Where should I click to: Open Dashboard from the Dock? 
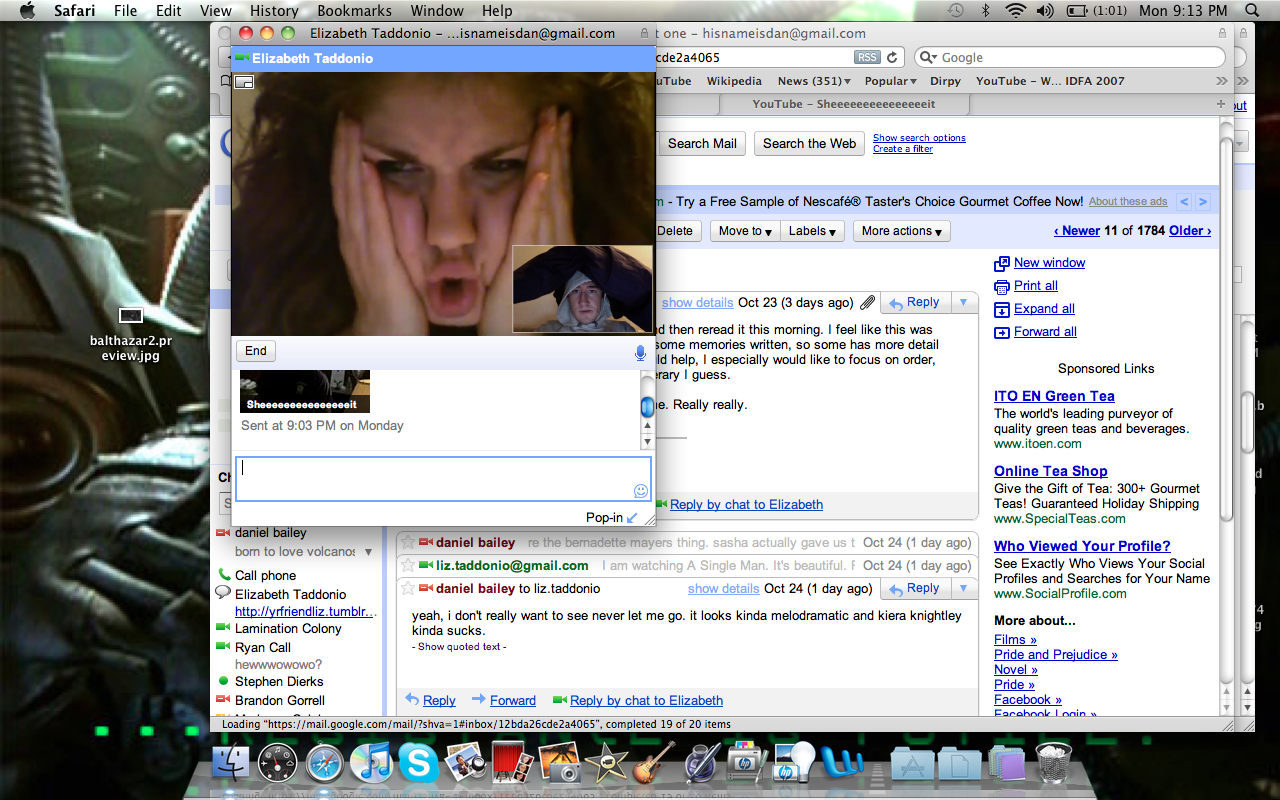coord(278,763)
